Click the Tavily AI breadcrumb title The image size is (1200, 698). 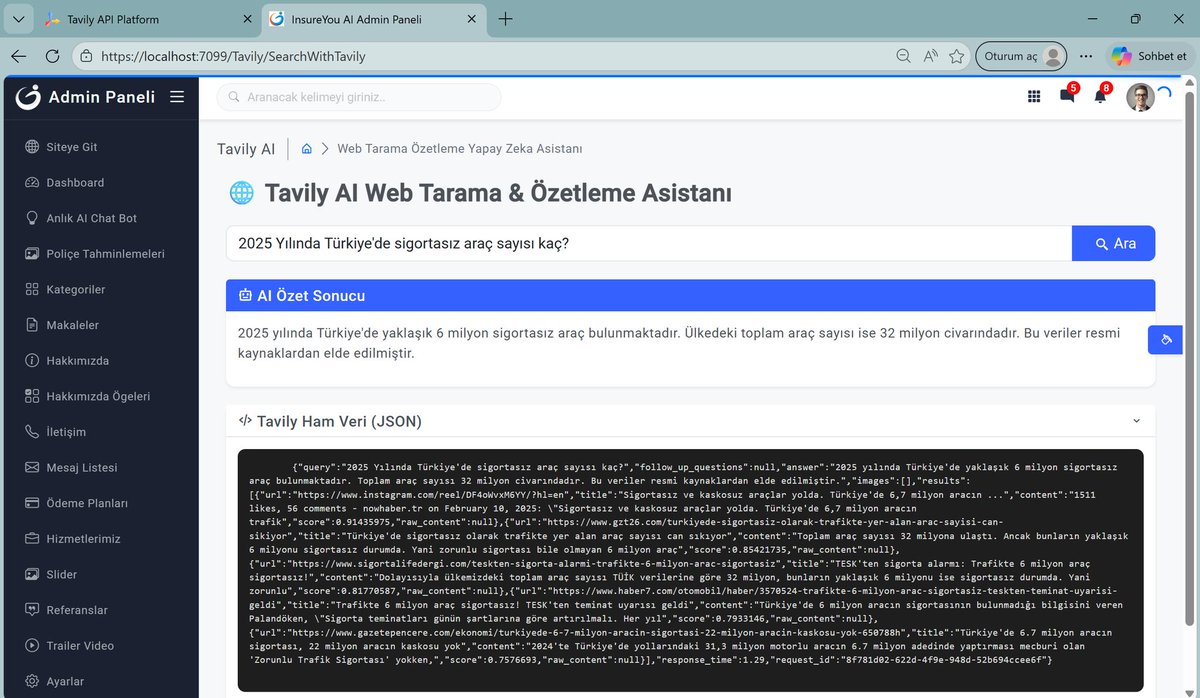246,149
